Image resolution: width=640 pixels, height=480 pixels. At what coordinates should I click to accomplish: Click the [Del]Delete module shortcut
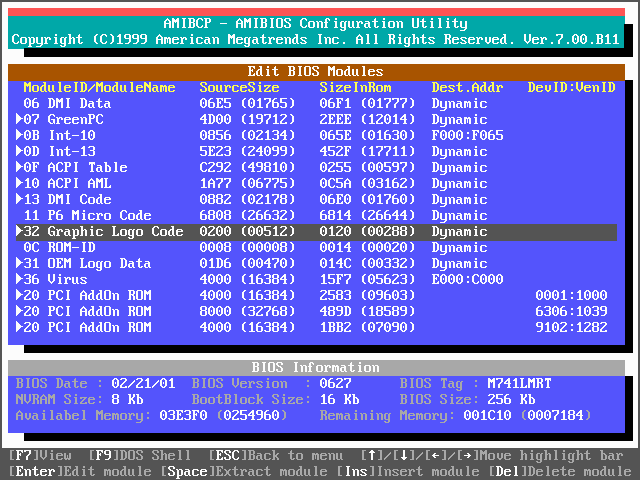pyautogui.click(x=560, y=471)
